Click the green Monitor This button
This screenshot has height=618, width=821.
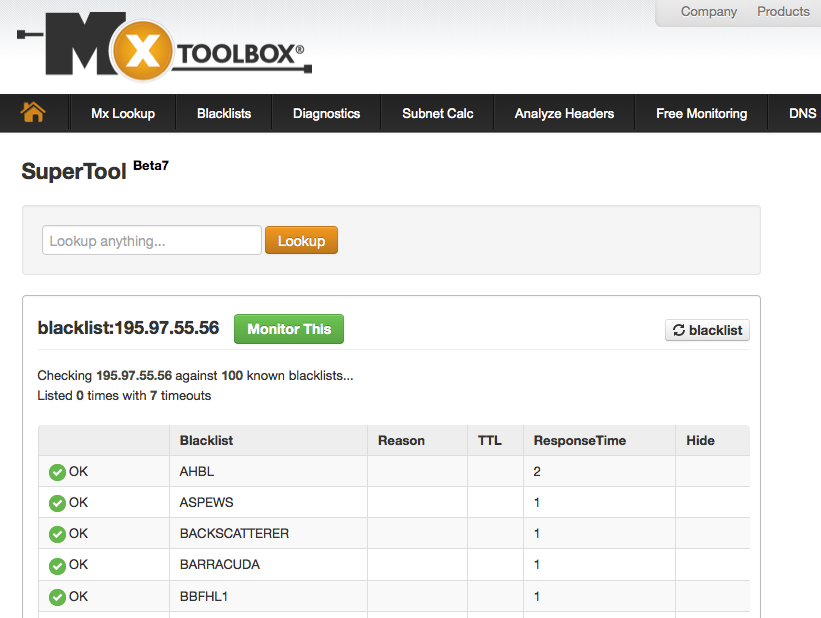(289, 329)
